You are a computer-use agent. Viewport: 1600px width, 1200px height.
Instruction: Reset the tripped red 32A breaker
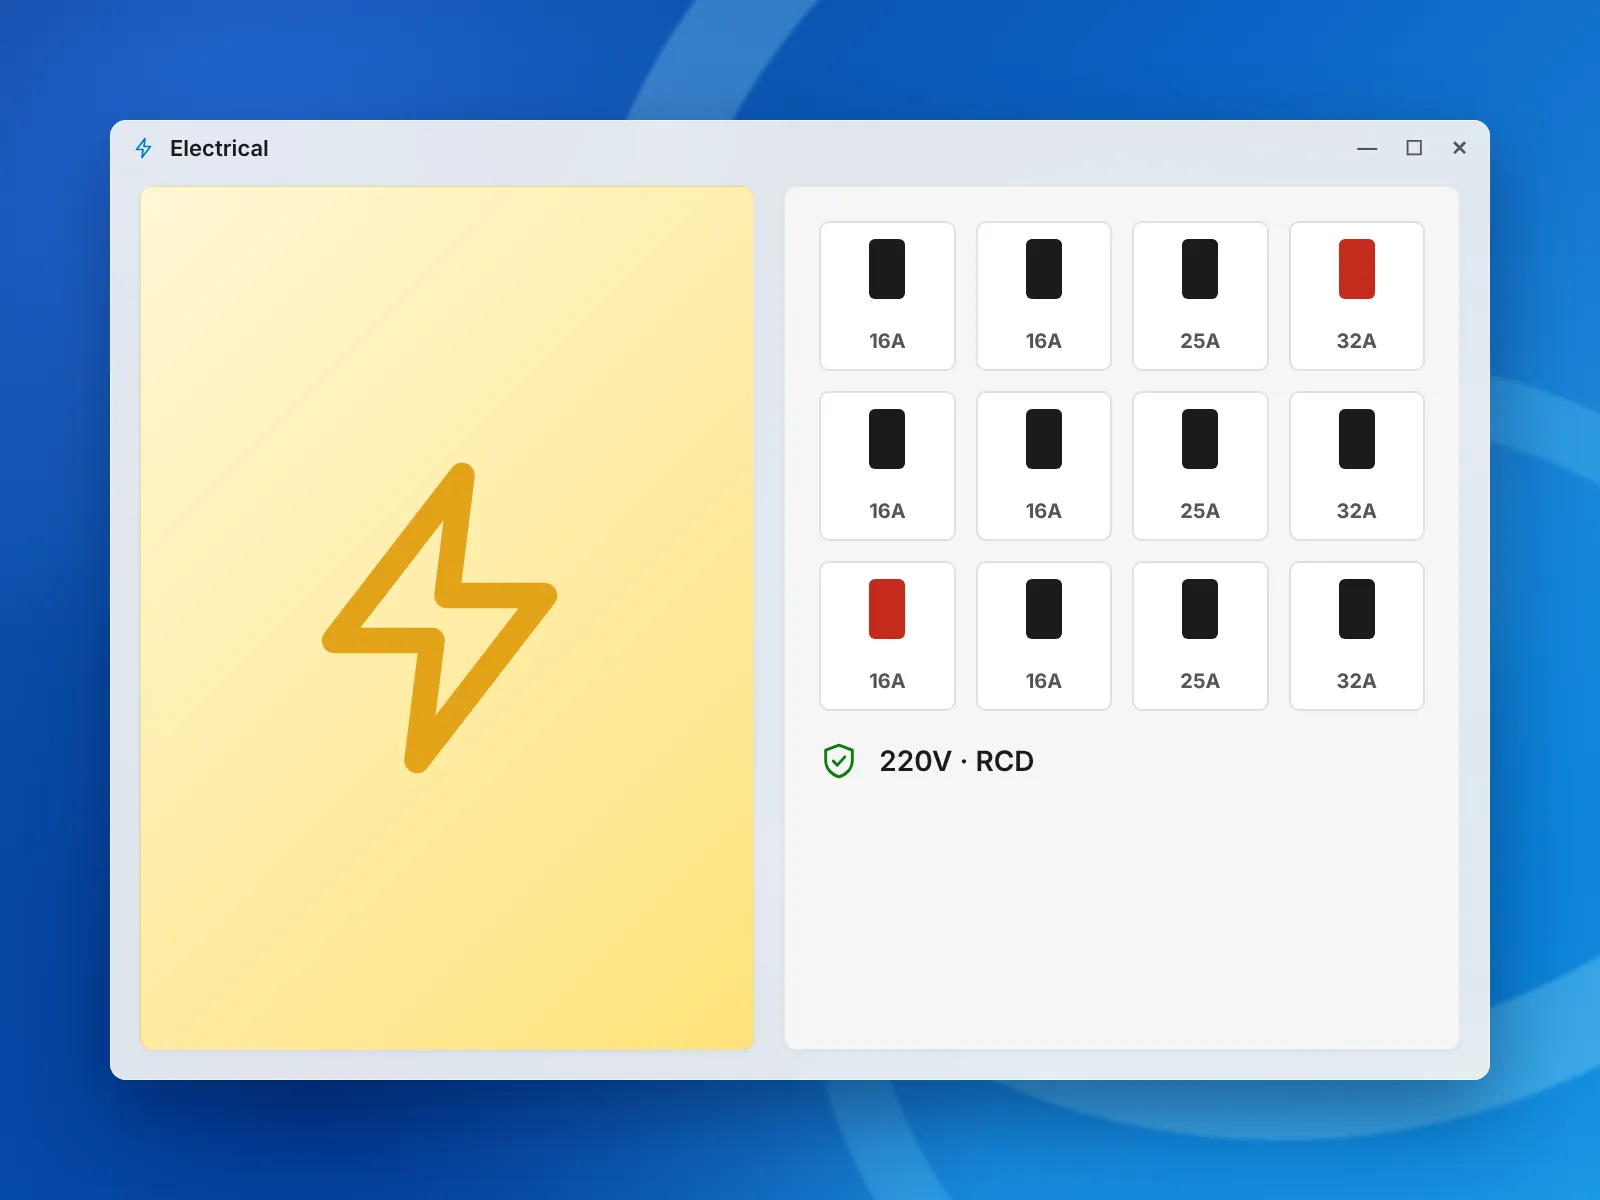coord(1357,296)
